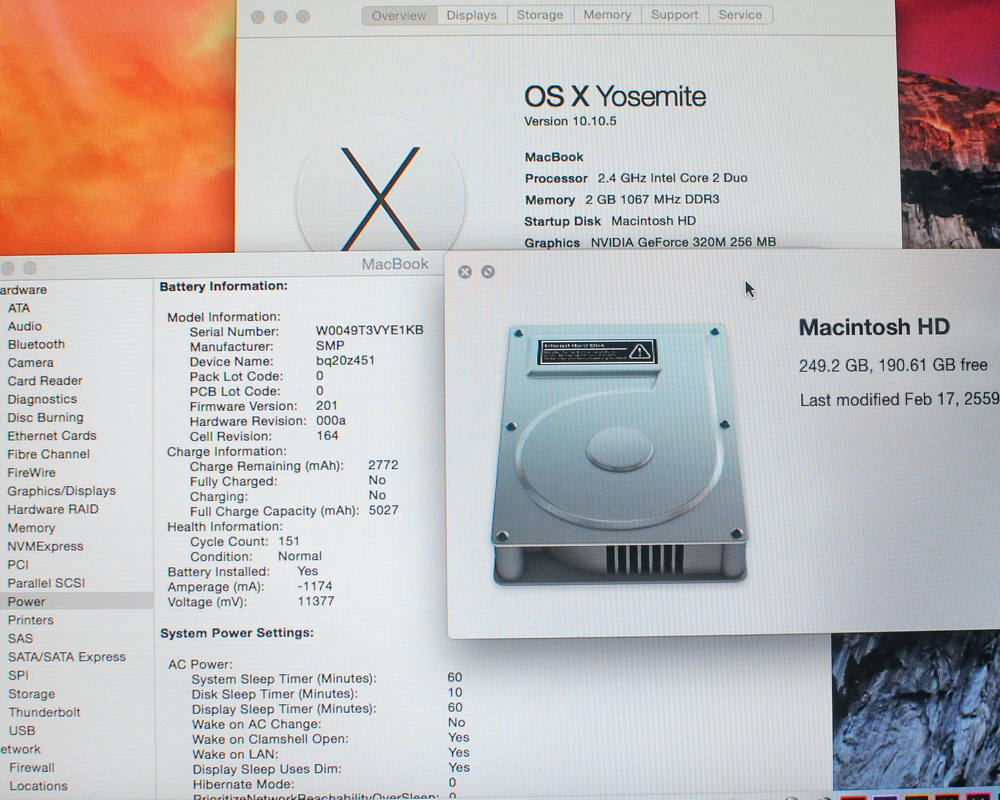Select Graphics/Displays in the sidebar
This screenshot has height=800, width=1000.
[61, 491]
